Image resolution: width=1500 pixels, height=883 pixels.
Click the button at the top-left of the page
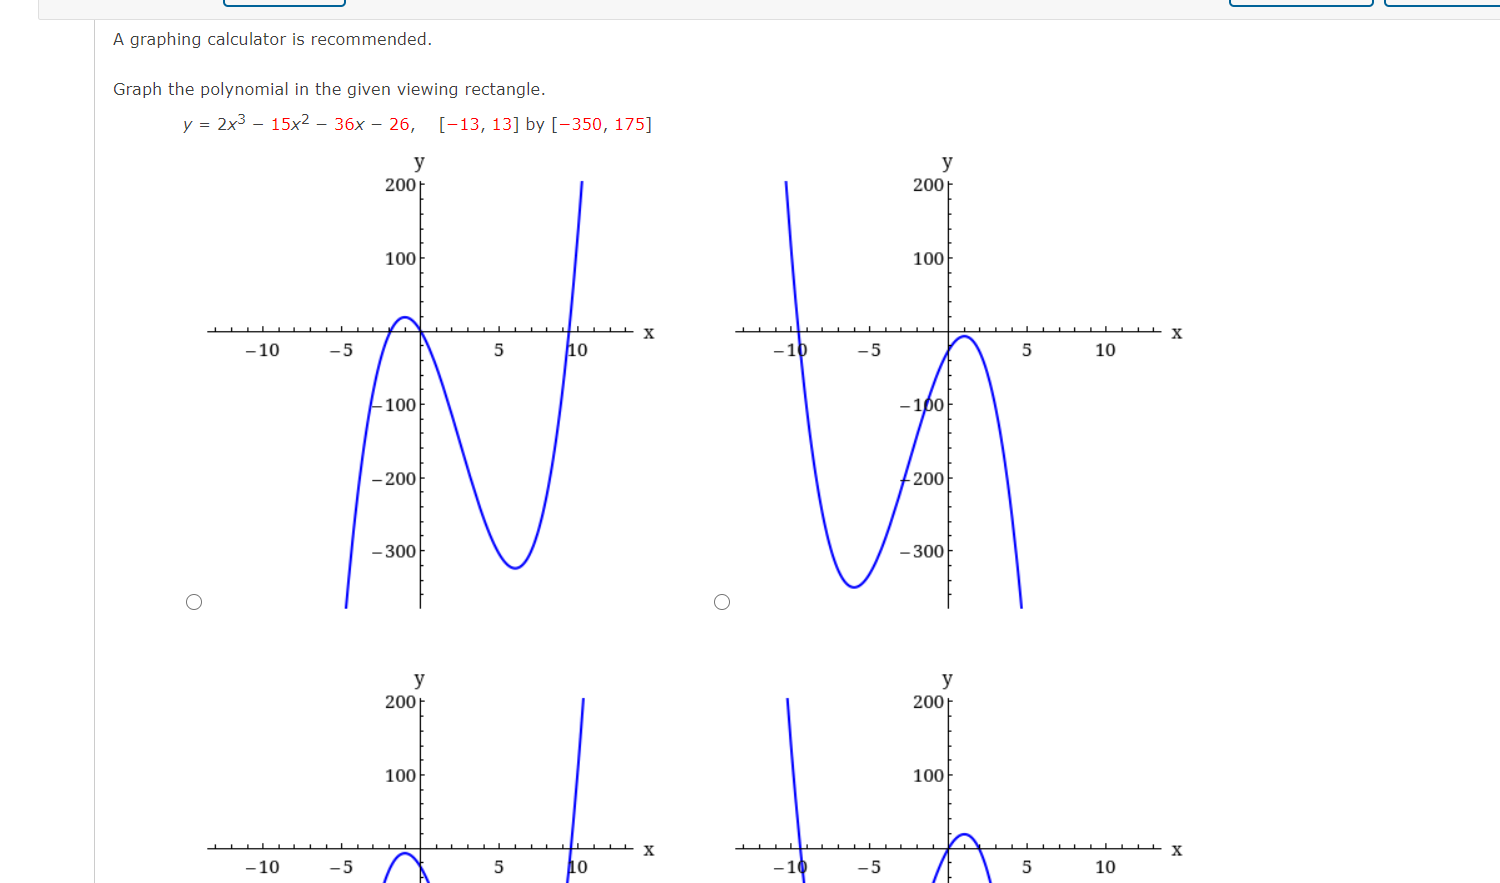tap(283, 2)
